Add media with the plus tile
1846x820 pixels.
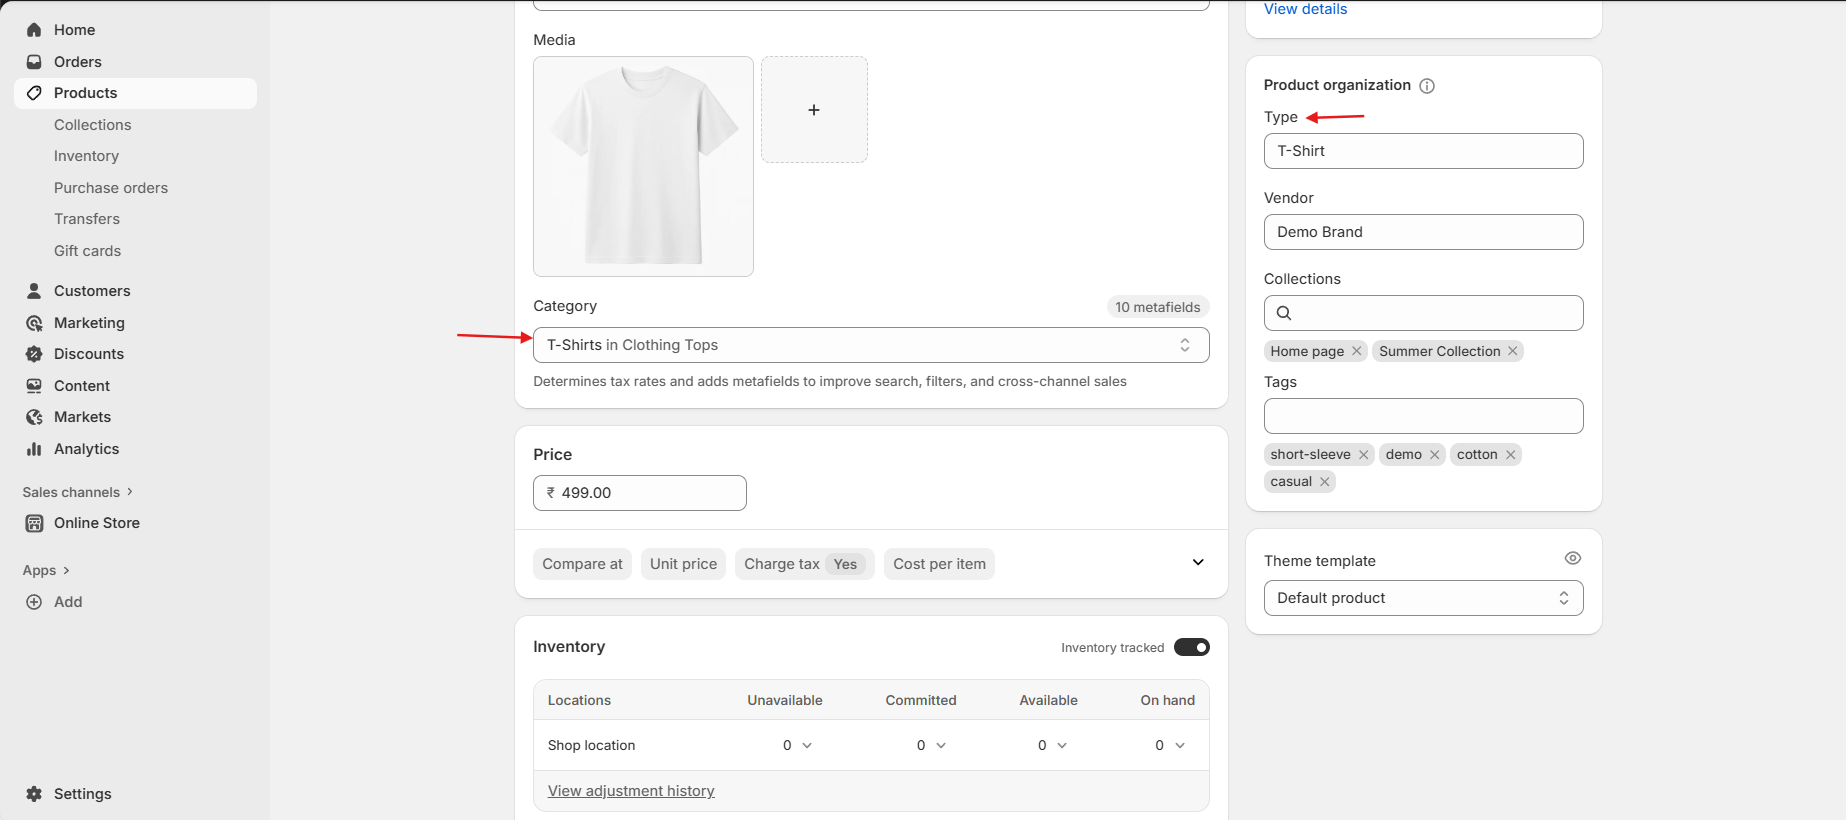814,110
